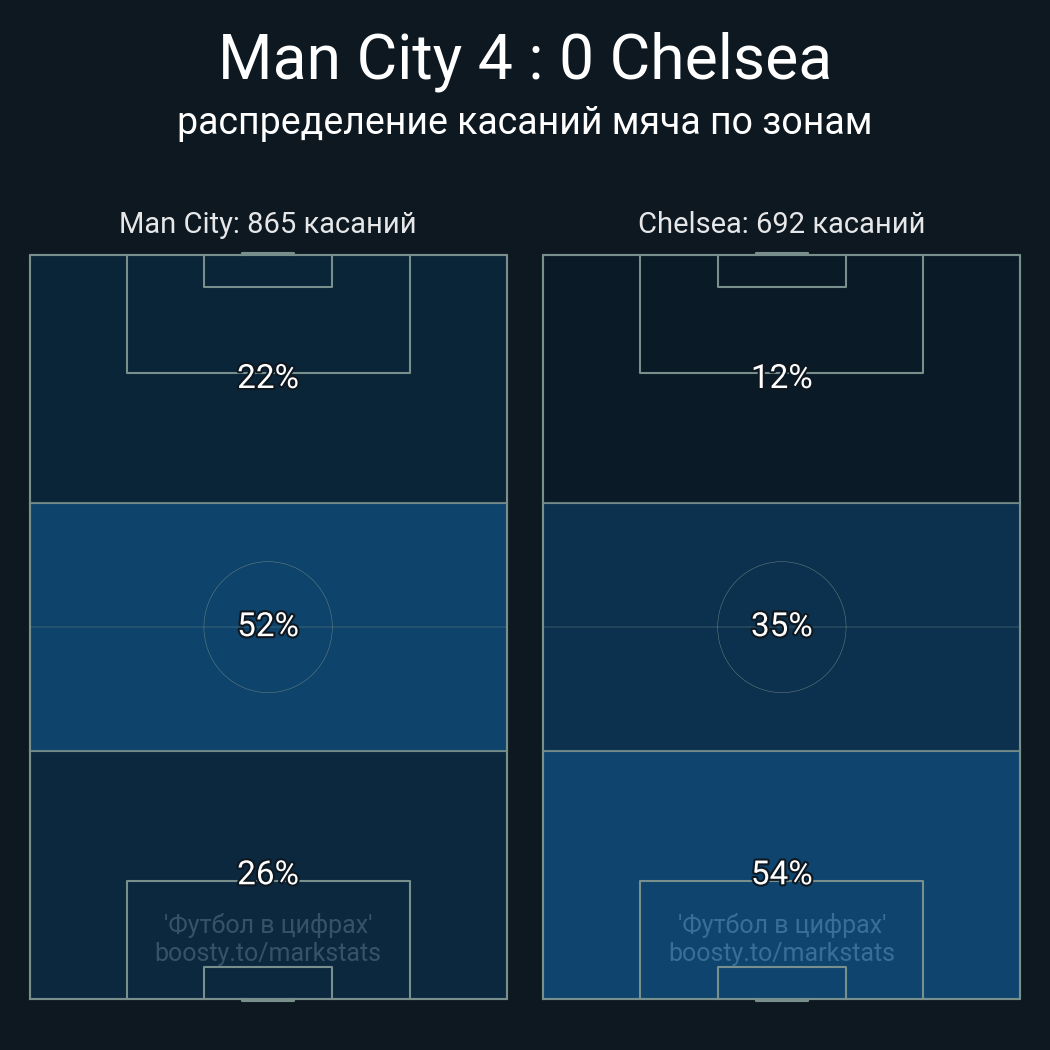Viewport: 1050px width, 1050px height.
Task: Click the top goal box on Man City pitch
Action: [x=268, y=271]
